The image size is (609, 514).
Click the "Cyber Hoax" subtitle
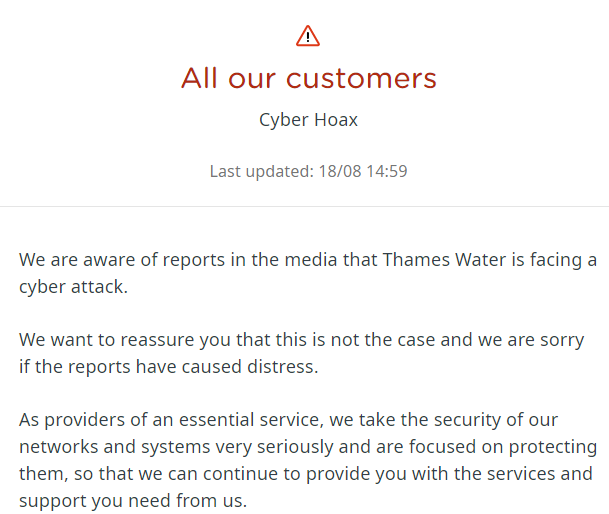click(x=308, y=120)
